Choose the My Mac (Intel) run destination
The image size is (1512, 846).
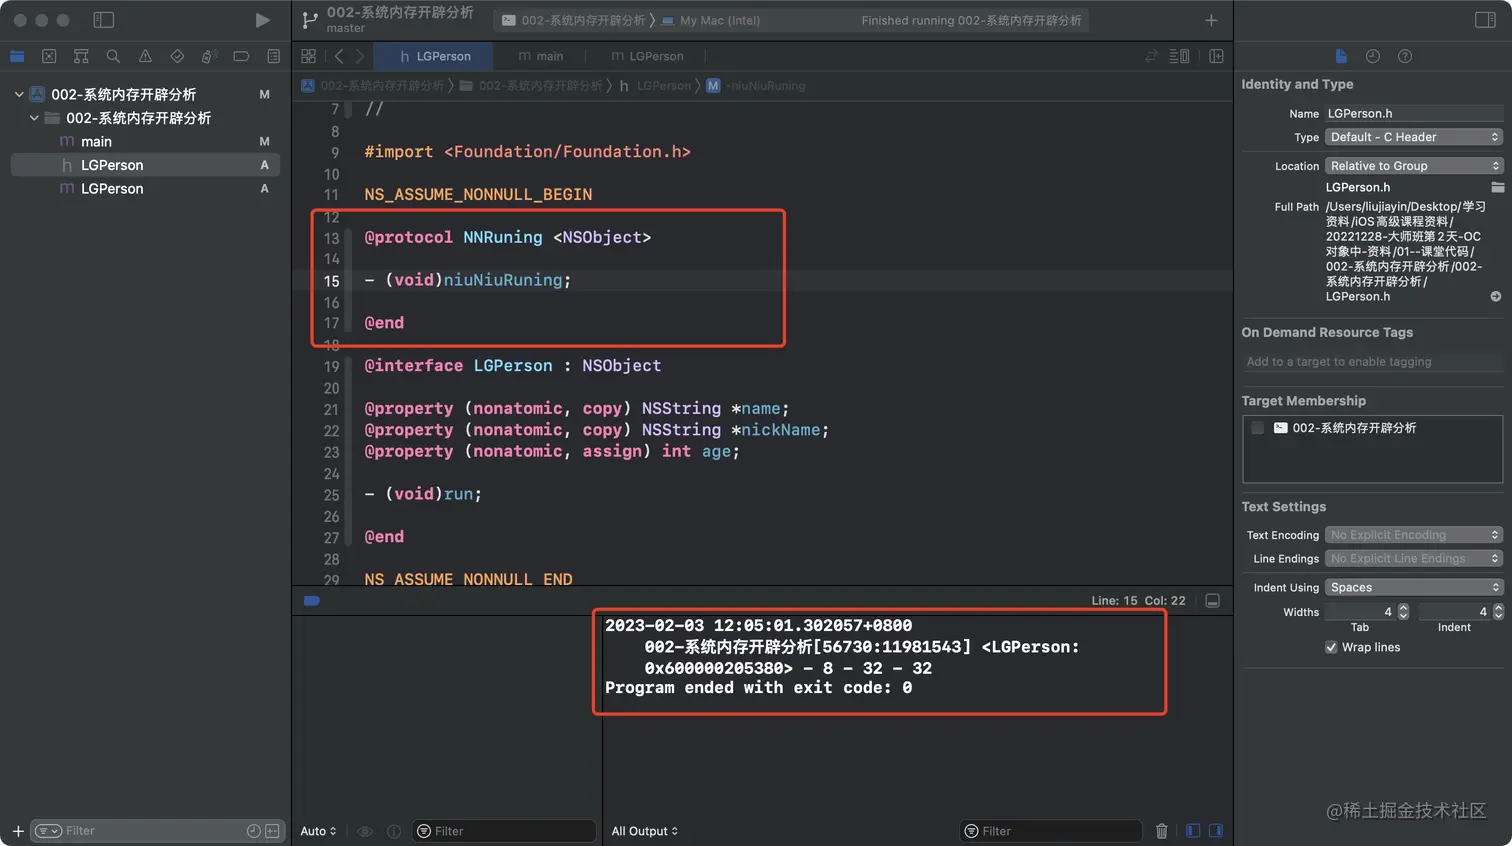click(x=711, y=20)
